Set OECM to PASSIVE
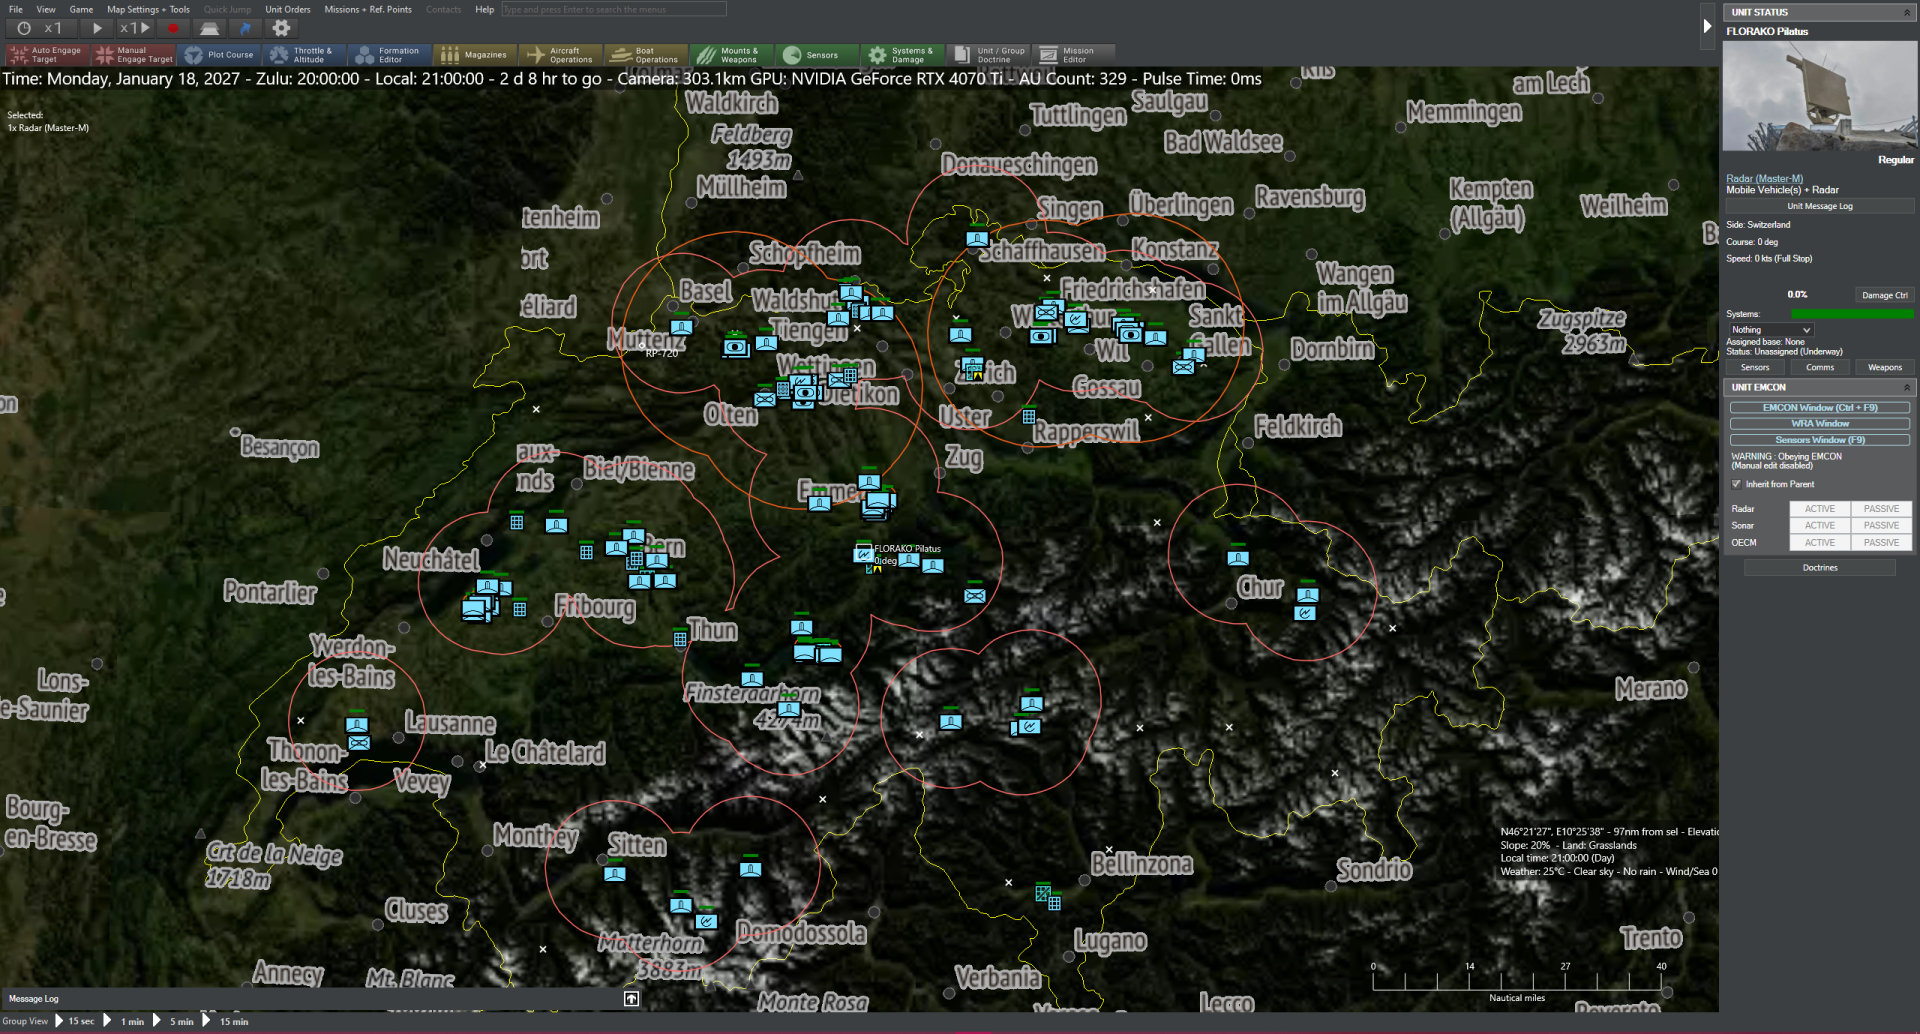The image size is (1920, 1034). (x=1881, y=543)
